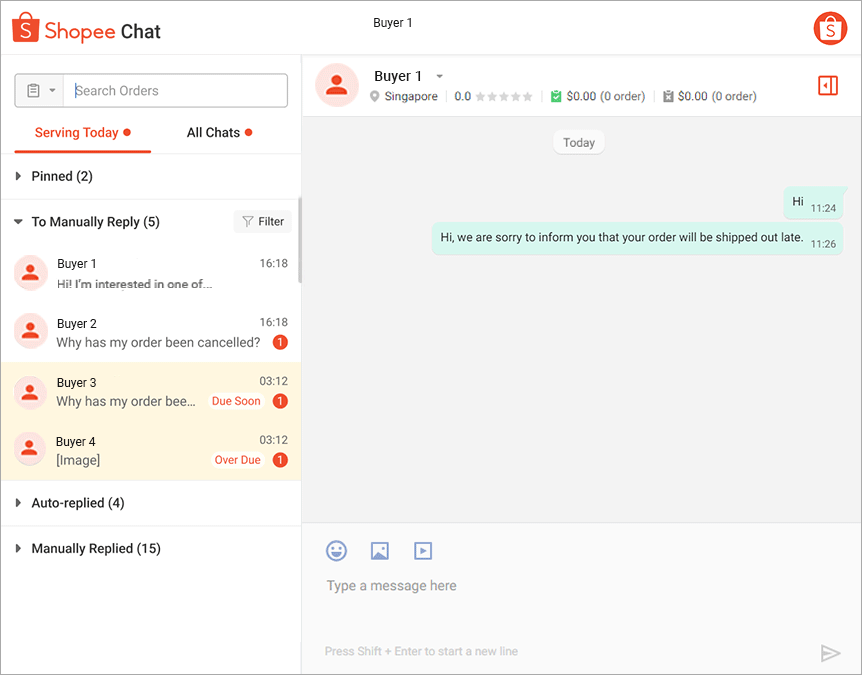Click the Buyer 2 avatar icon

click(30, 331)
